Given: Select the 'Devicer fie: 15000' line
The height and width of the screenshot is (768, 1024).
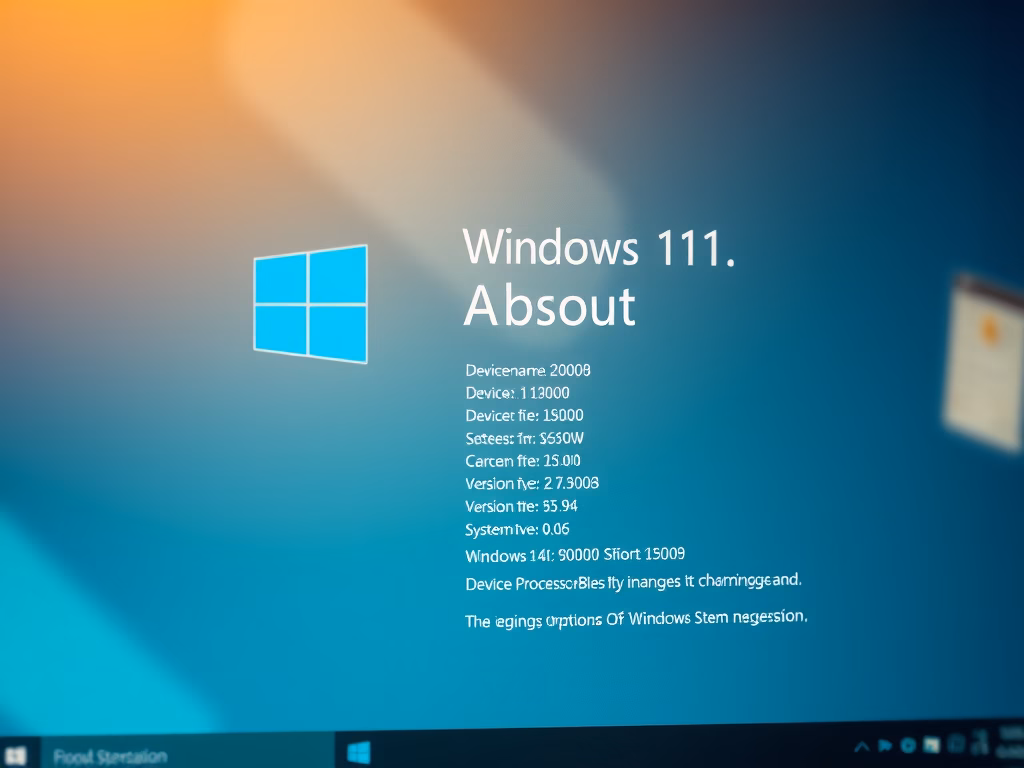Looking at the screenshot, I should click(x=524, y=415).
